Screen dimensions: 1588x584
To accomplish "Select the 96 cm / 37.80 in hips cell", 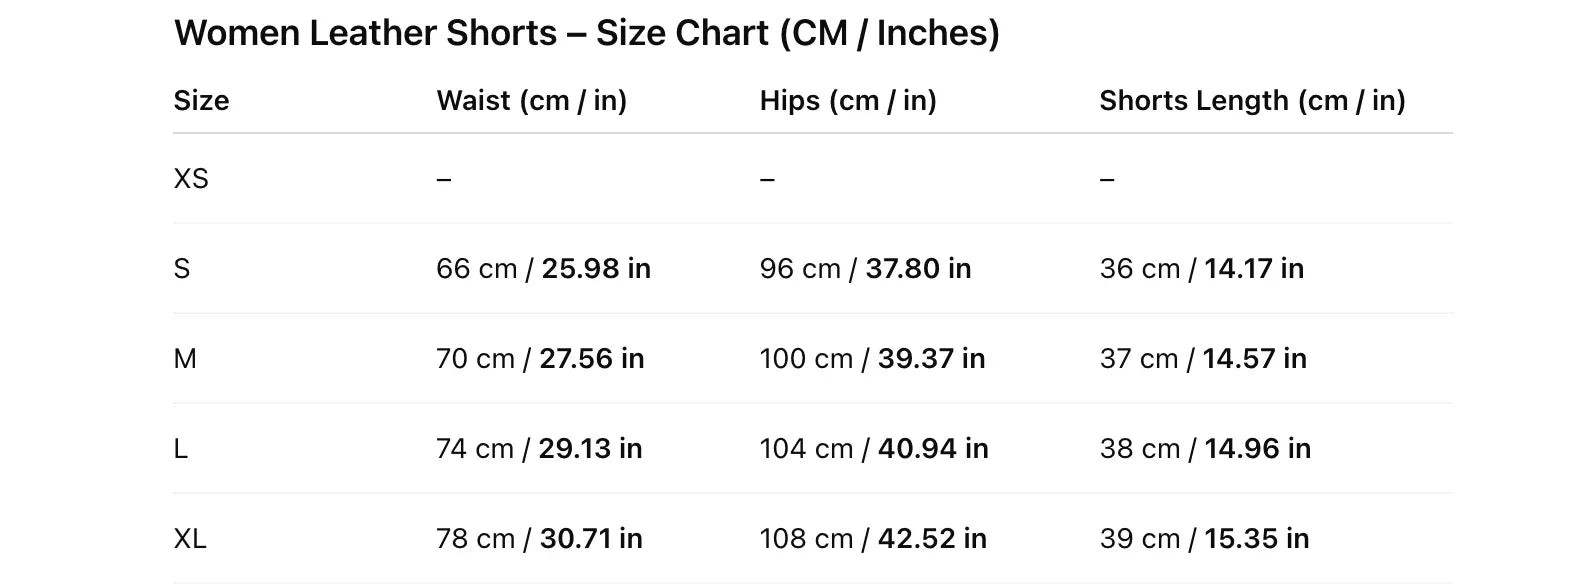I will pos(865,269).
